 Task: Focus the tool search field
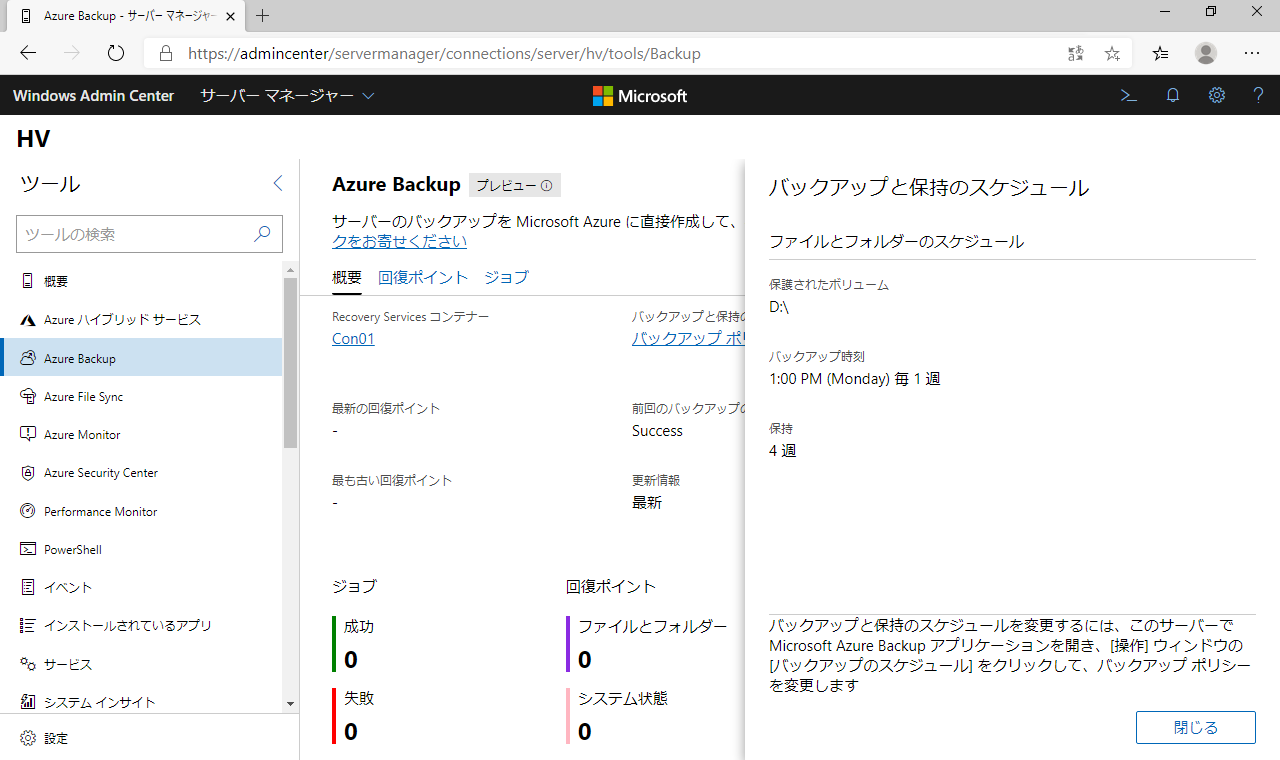[x=149, y=234]
